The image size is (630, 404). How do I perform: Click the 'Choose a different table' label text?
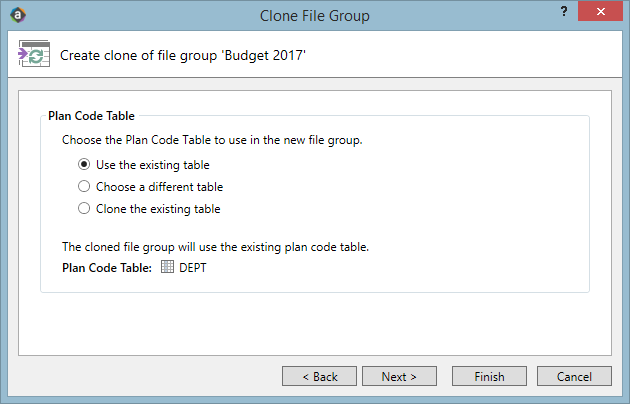pyautogui.click(x=160, y=187)
